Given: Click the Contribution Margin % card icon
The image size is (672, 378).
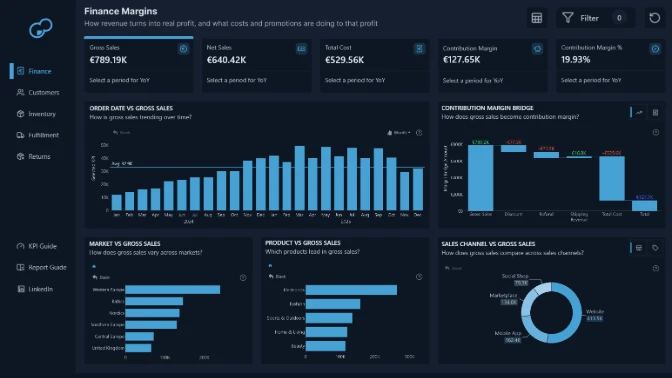Looking at the screenshot, I should pyautogui.click(x=655, y=49).
